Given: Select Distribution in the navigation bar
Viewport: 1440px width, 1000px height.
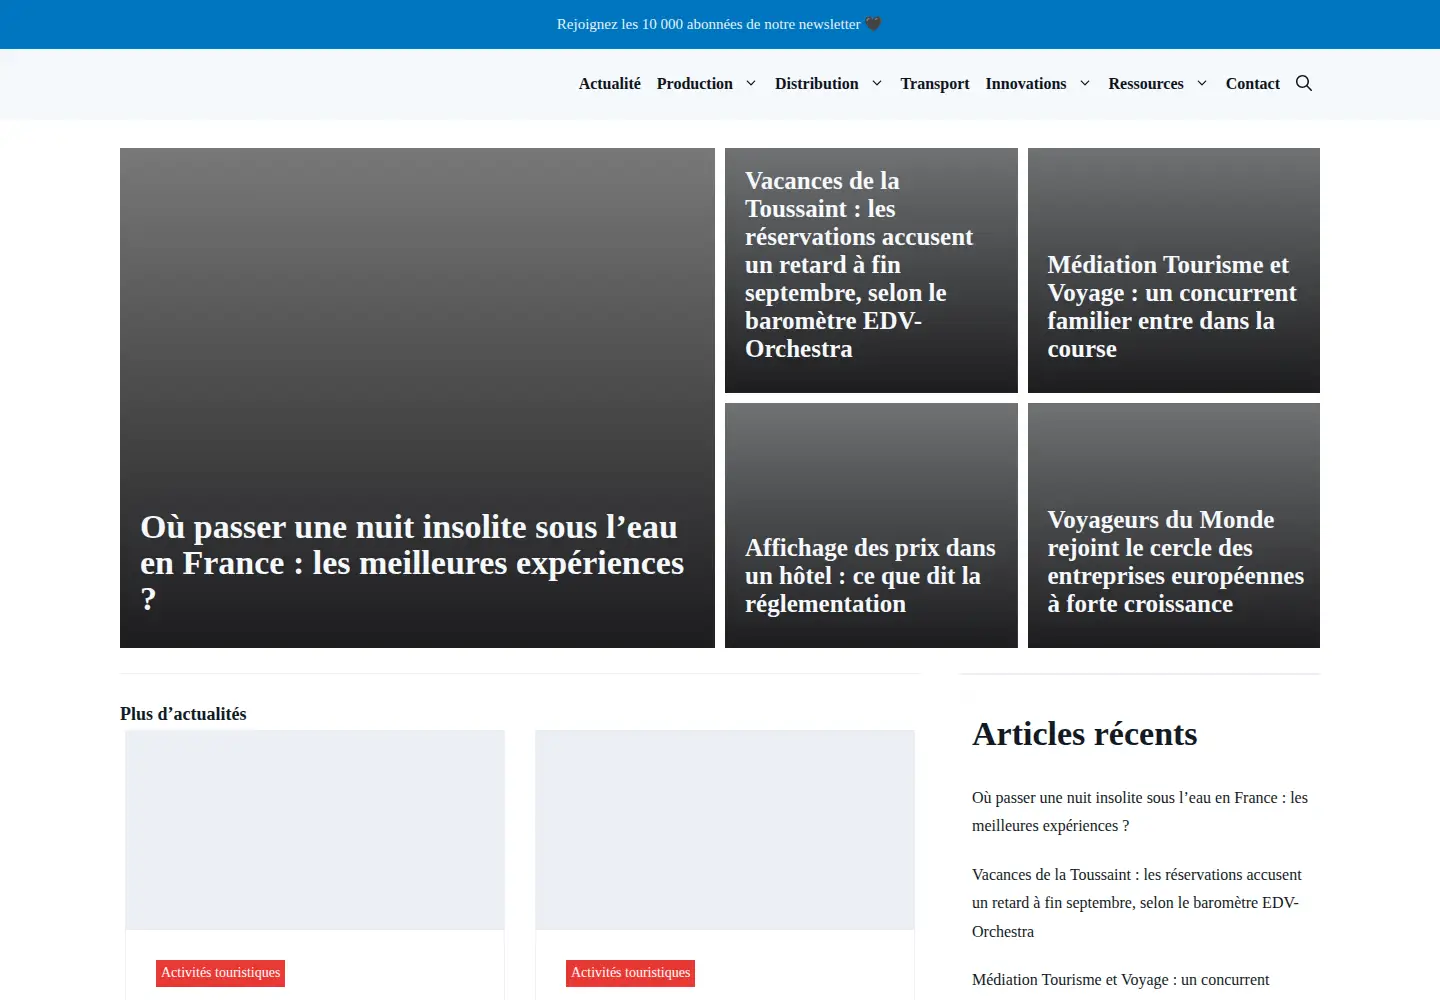Looking at the screenshot, I should pyautogui.click(x=817, y=84).
